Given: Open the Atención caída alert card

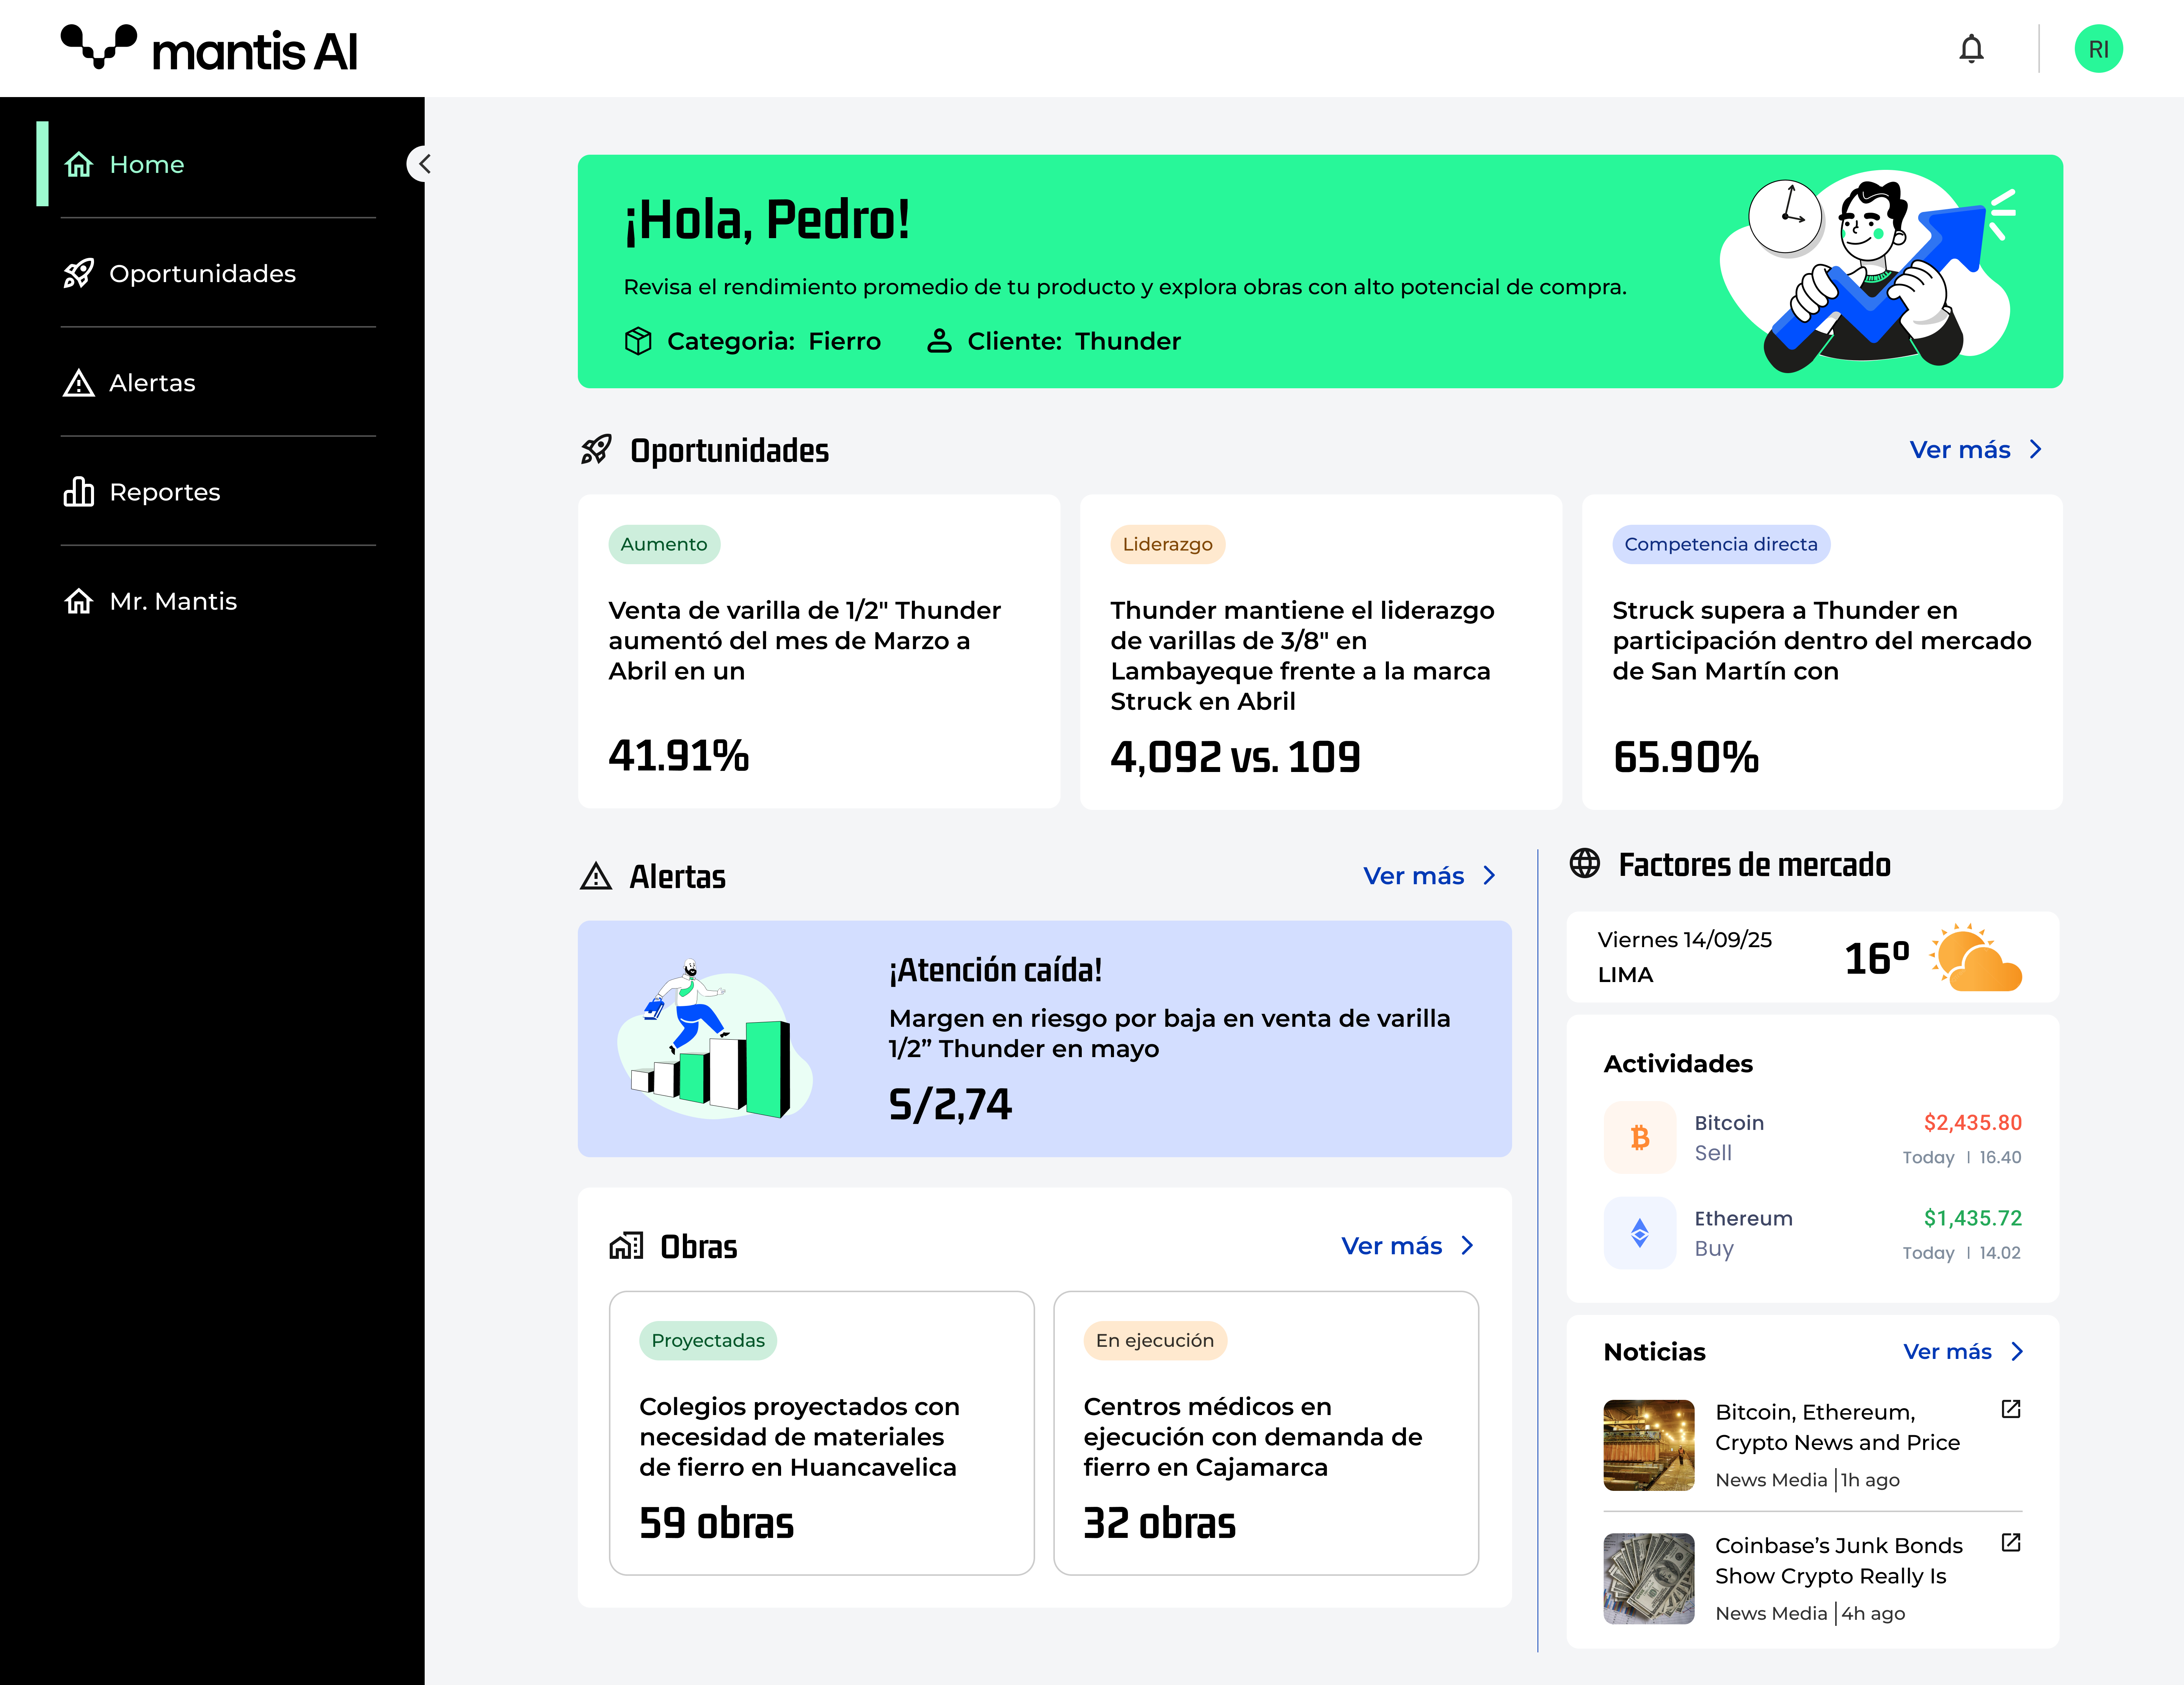Looking at the screenshot, I should pyautogui.click(x=1044, y=1039).
